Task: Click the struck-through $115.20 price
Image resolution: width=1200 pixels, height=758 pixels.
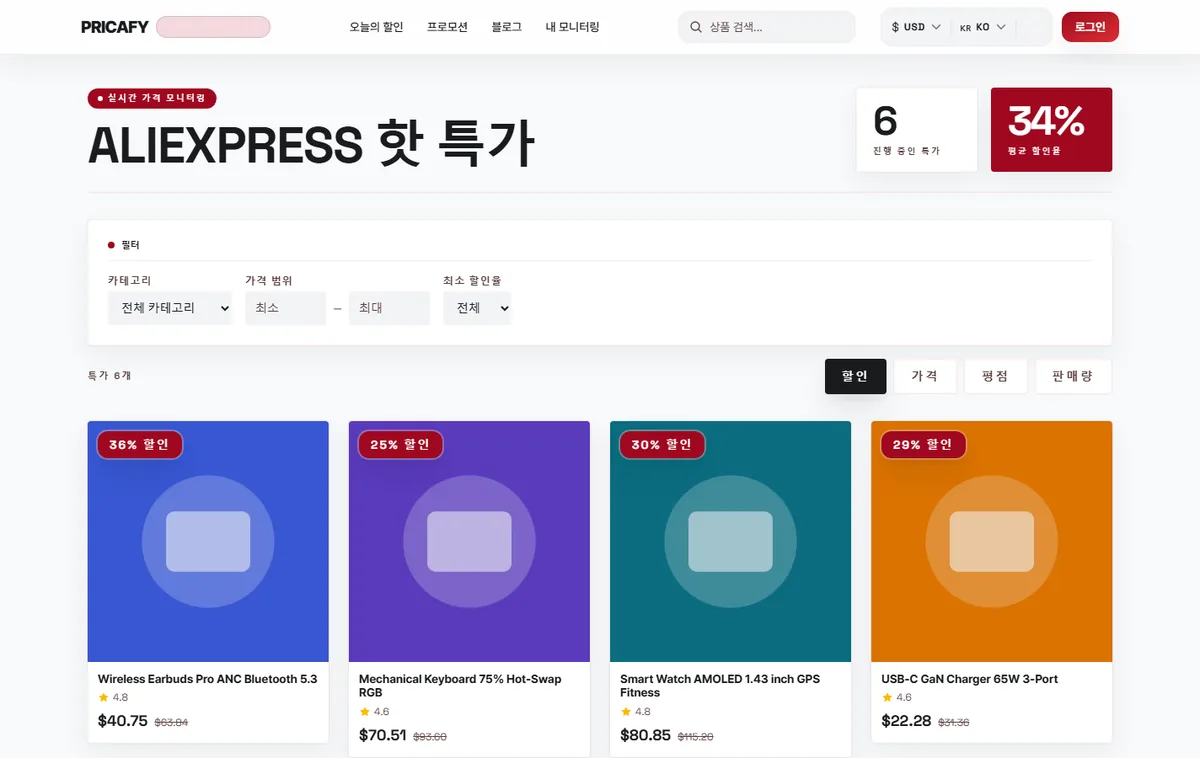Action: tap(696, 737)
